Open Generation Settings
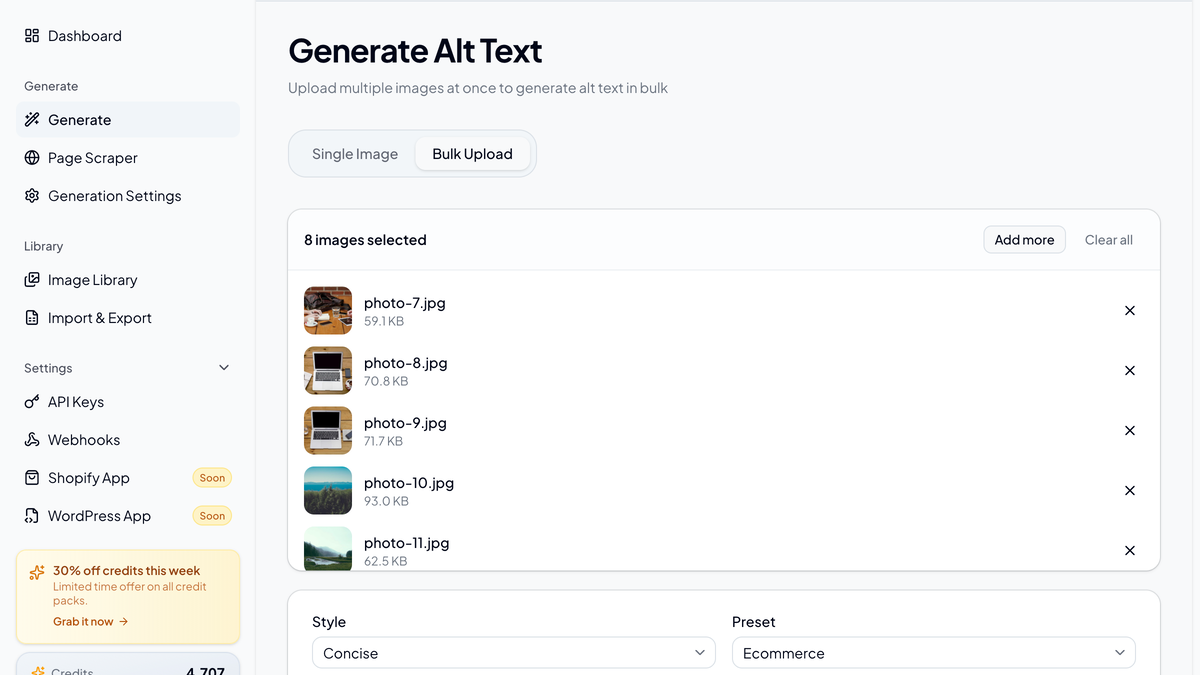The image size is (1200, 675). click(x=128, y=196)
